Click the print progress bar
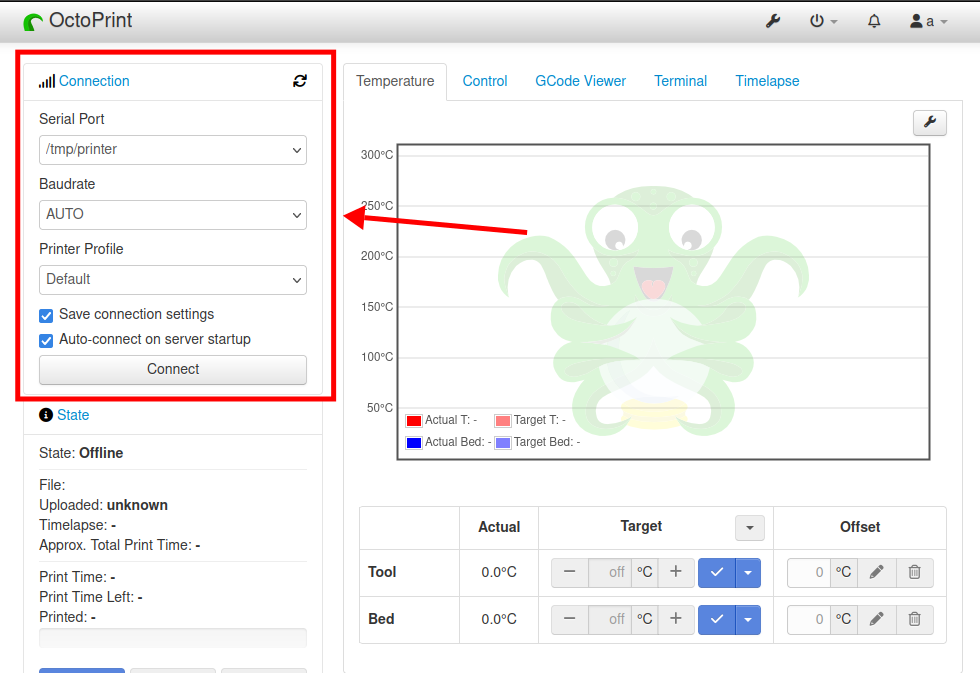Viewport: 980px width, 673px height. coord(172,638)
